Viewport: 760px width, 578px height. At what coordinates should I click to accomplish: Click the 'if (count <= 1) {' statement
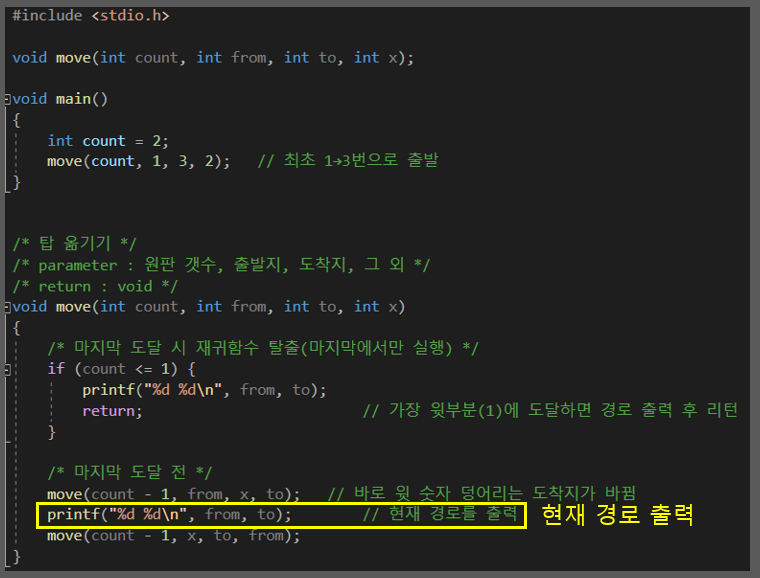[122, 369]
